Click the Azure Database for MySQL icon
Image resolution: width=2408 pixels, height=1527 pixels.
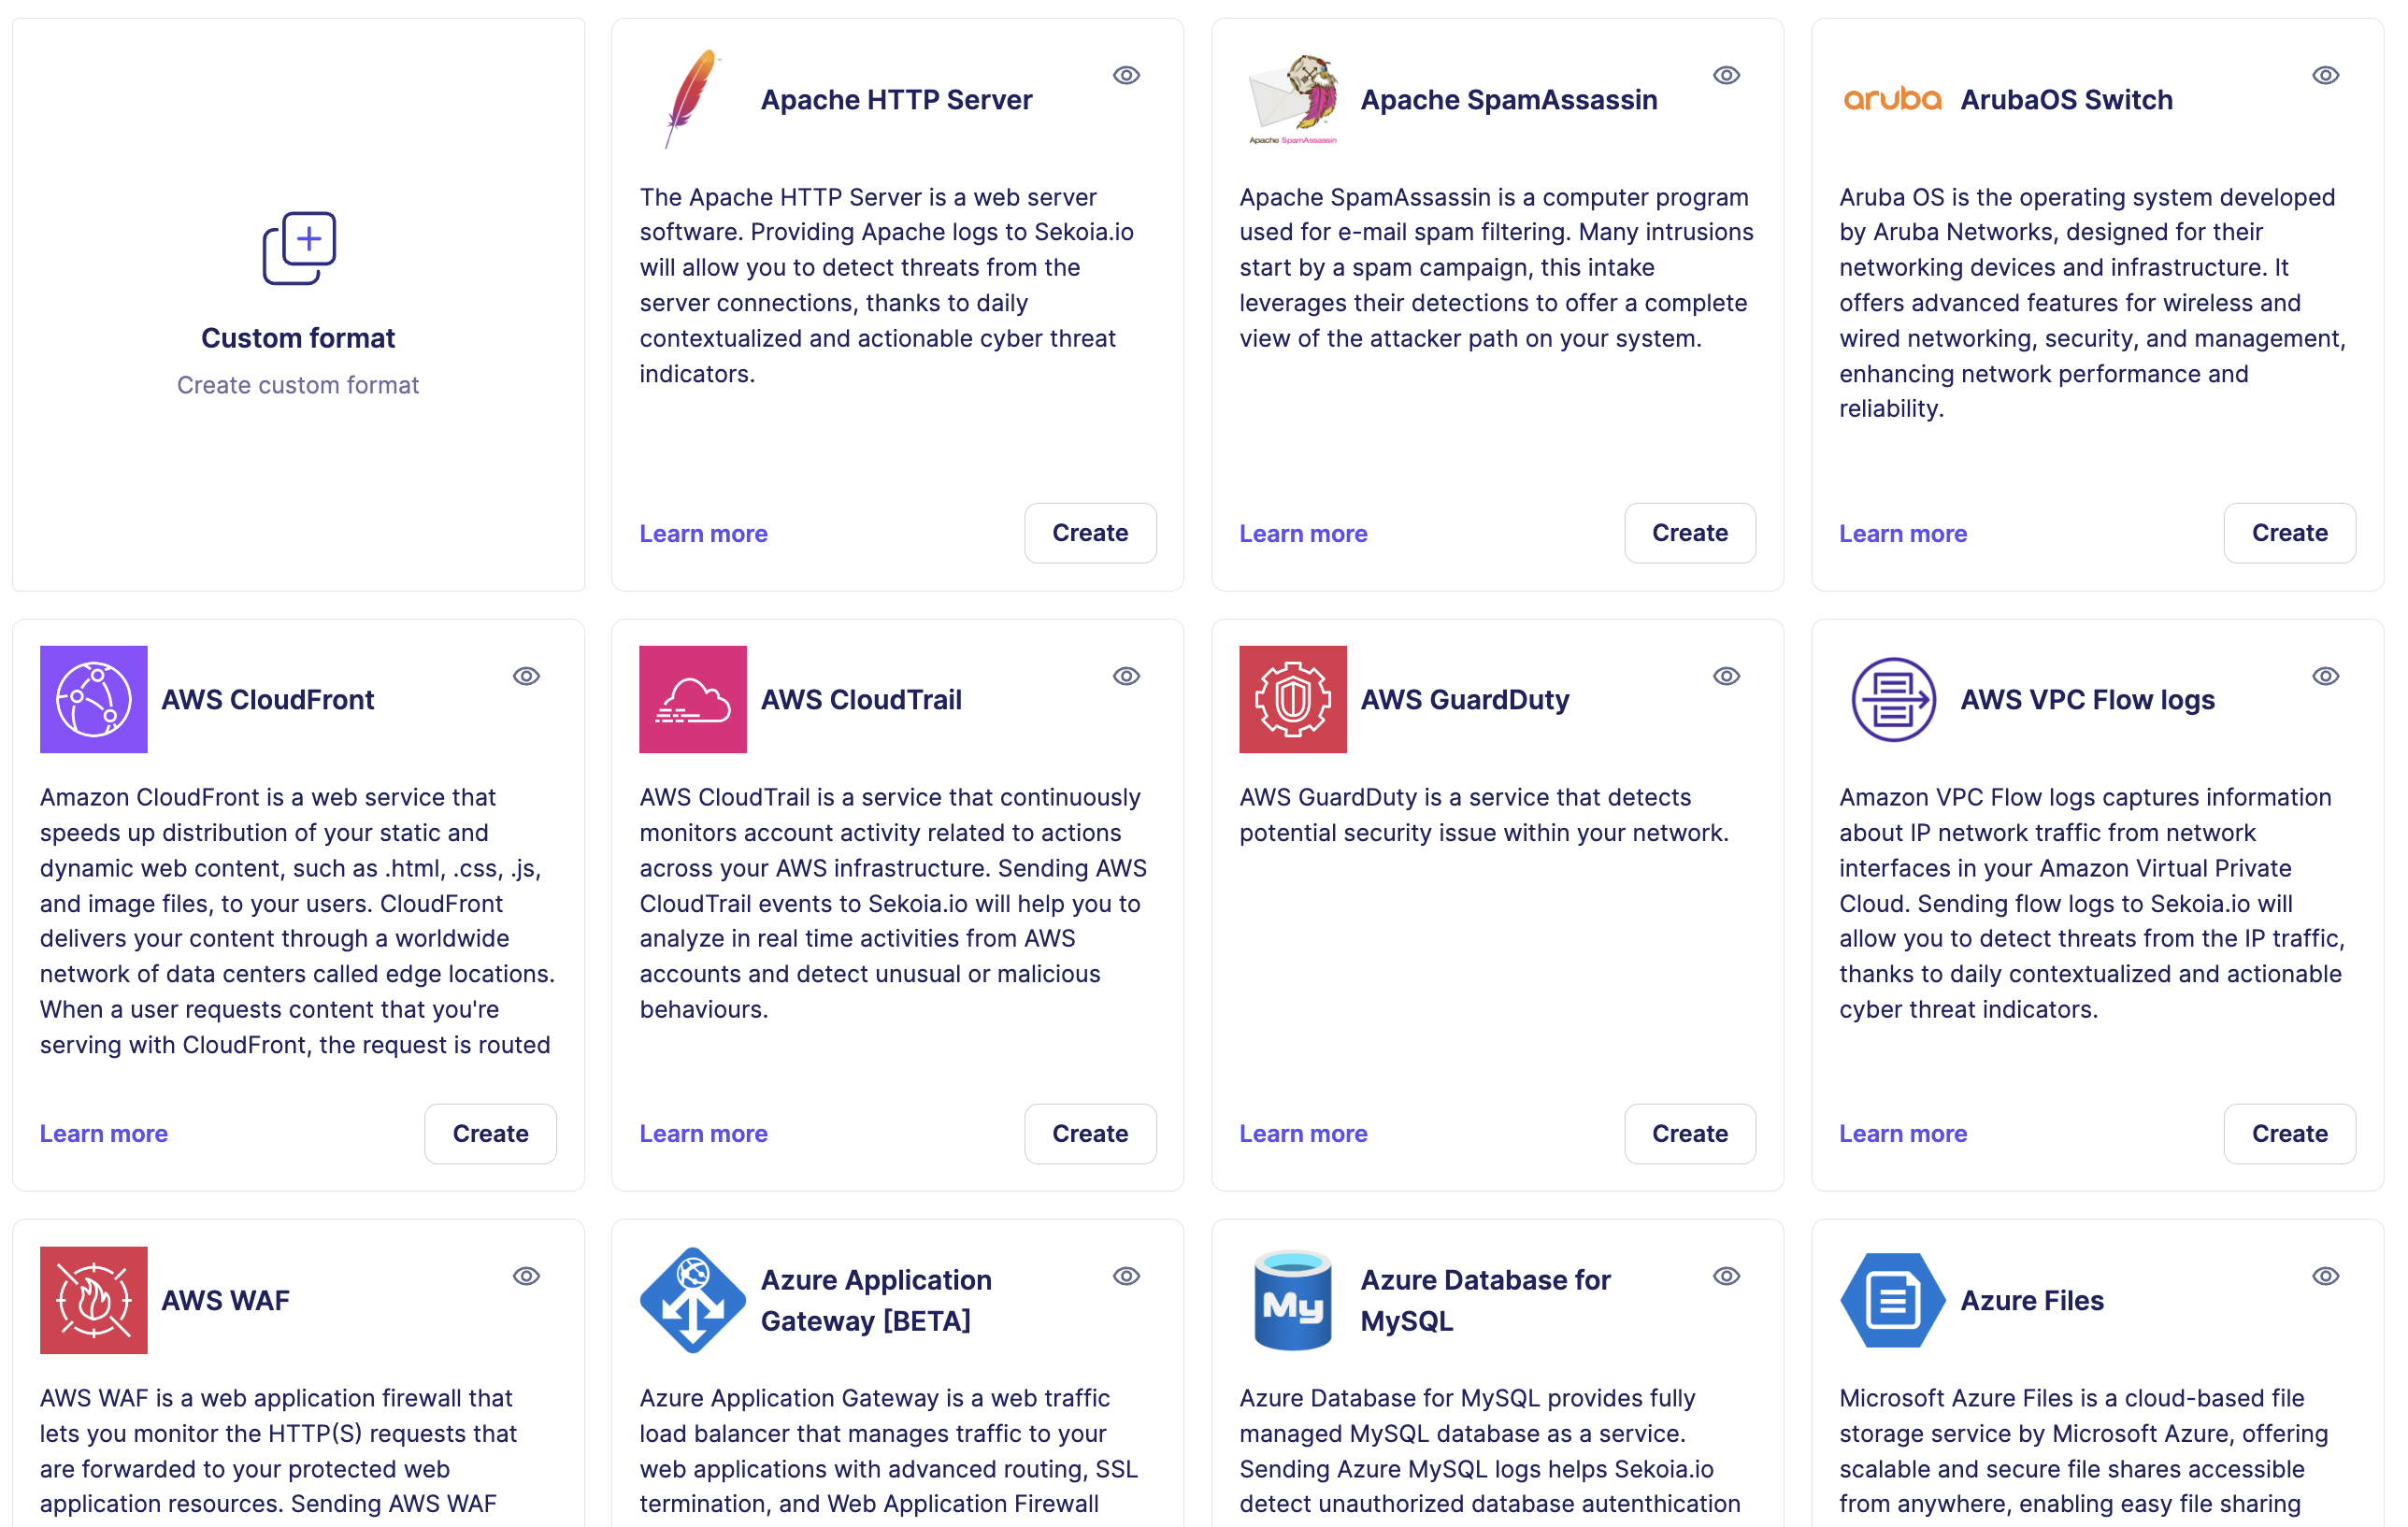click(1292, 1299)
